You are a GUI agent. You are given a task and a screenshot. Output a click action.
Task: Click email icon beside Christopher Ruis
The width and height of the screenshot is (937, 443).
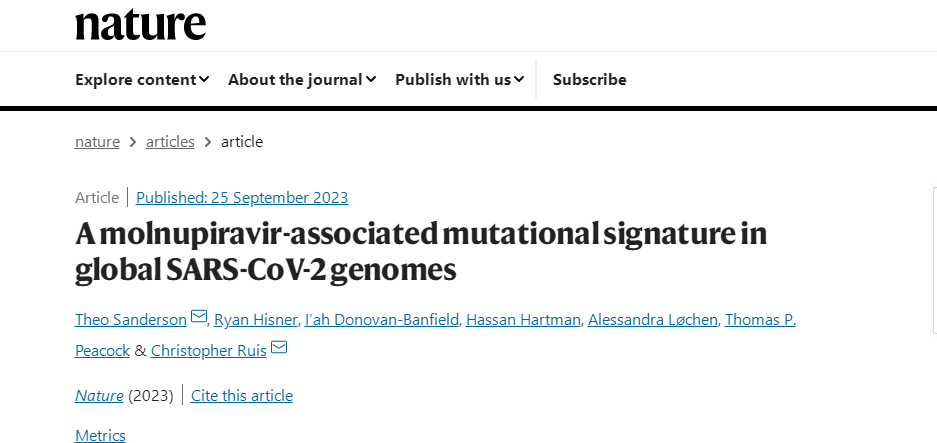[x=279, y=347]
